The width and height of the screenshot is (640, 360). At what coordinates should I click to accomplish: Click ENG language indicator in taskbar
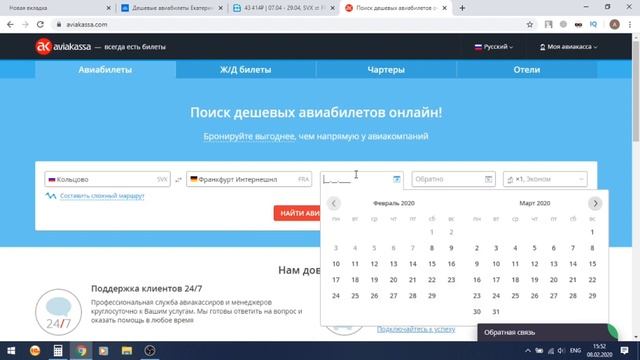[576, 351]
